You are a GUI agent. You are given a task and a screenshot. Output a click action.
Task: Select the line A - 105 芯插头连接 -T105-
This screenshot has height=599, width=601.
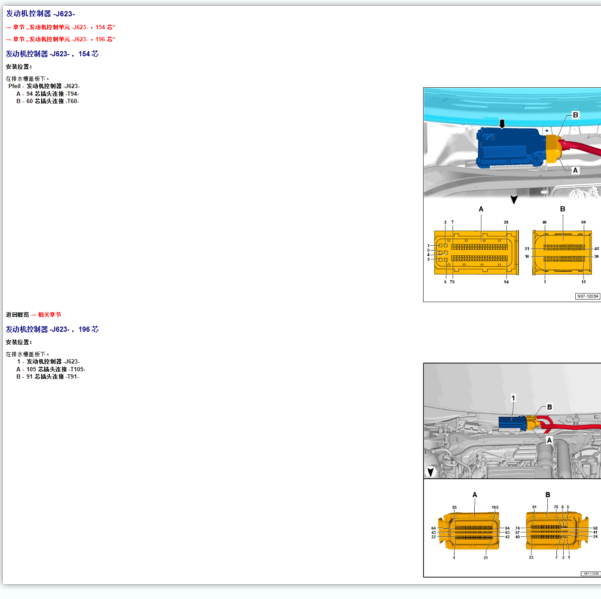click(x=51, y=369)
